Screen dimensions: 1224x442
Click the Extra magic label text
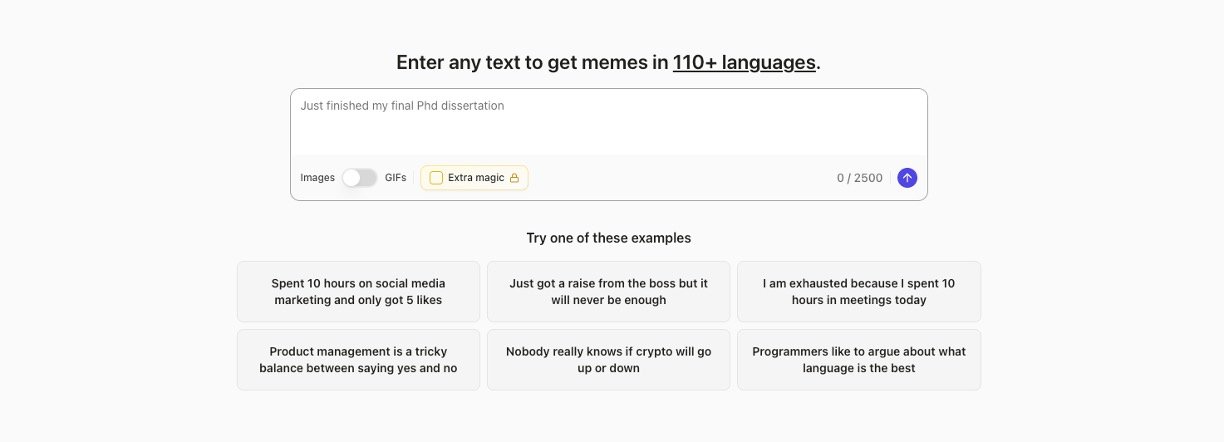click(476, 178)
